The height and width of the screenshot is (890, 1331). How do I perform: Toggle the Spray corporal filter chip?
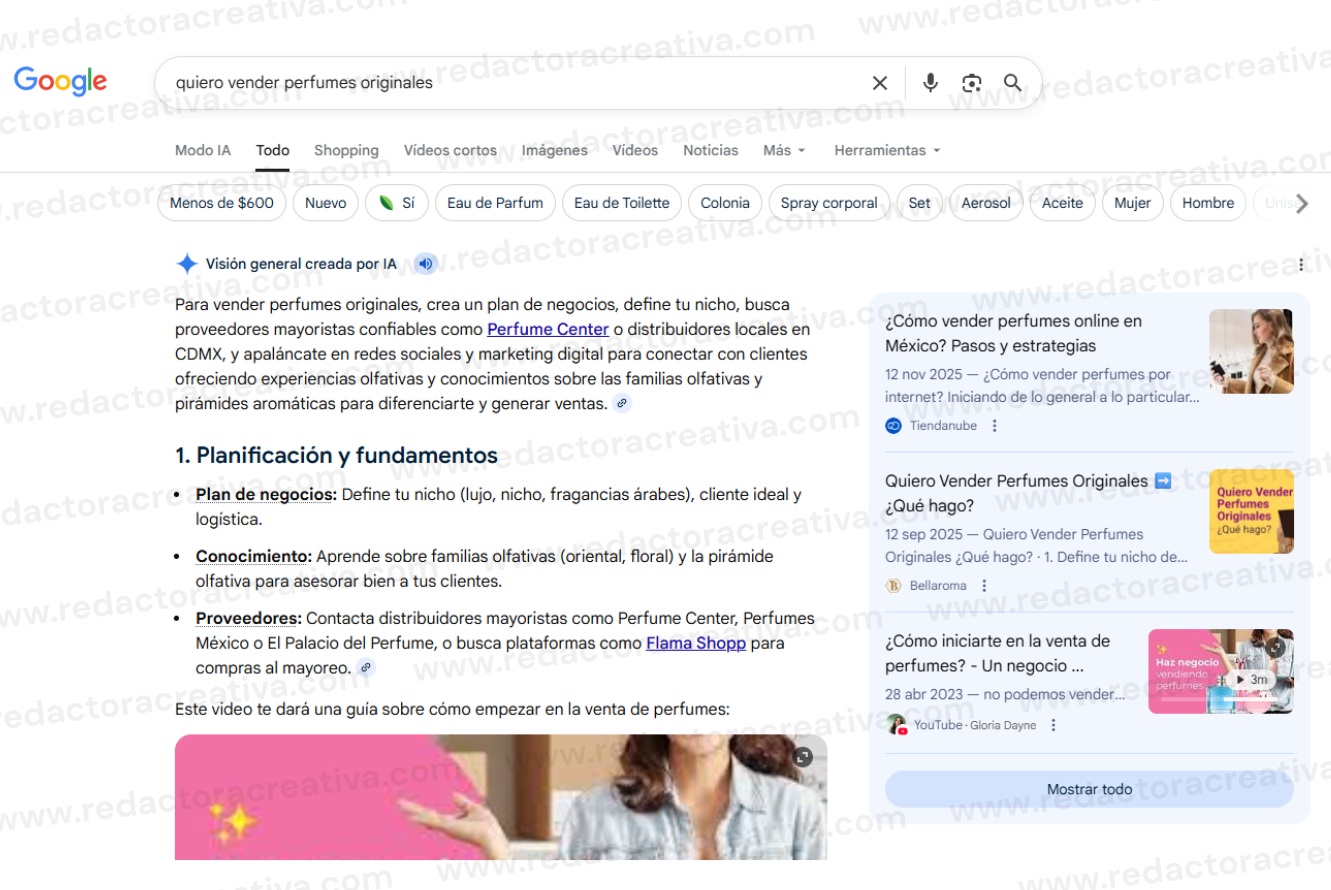click(829, 203)
